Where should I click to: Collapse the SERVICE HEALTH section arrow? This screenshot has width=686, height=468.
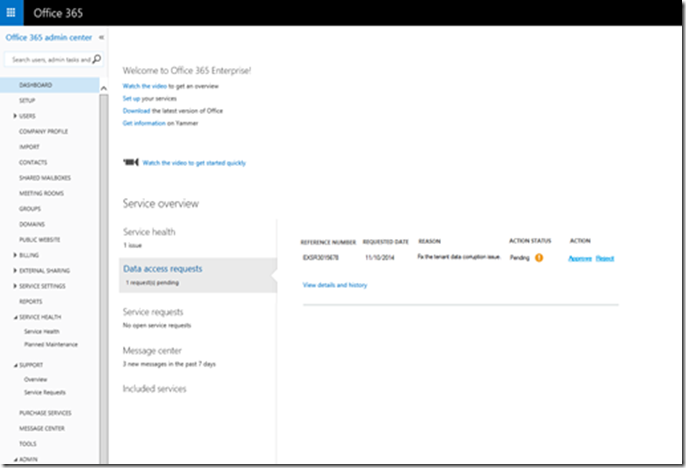coord(15,317)
